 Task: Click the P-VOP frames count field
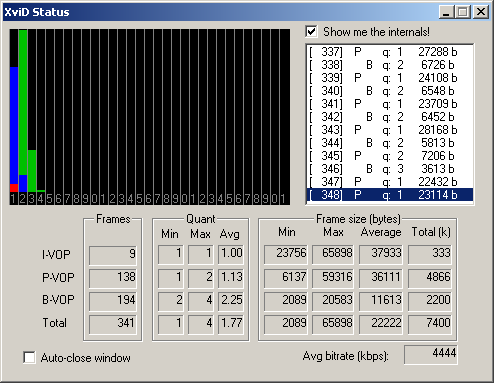[113, 278]
